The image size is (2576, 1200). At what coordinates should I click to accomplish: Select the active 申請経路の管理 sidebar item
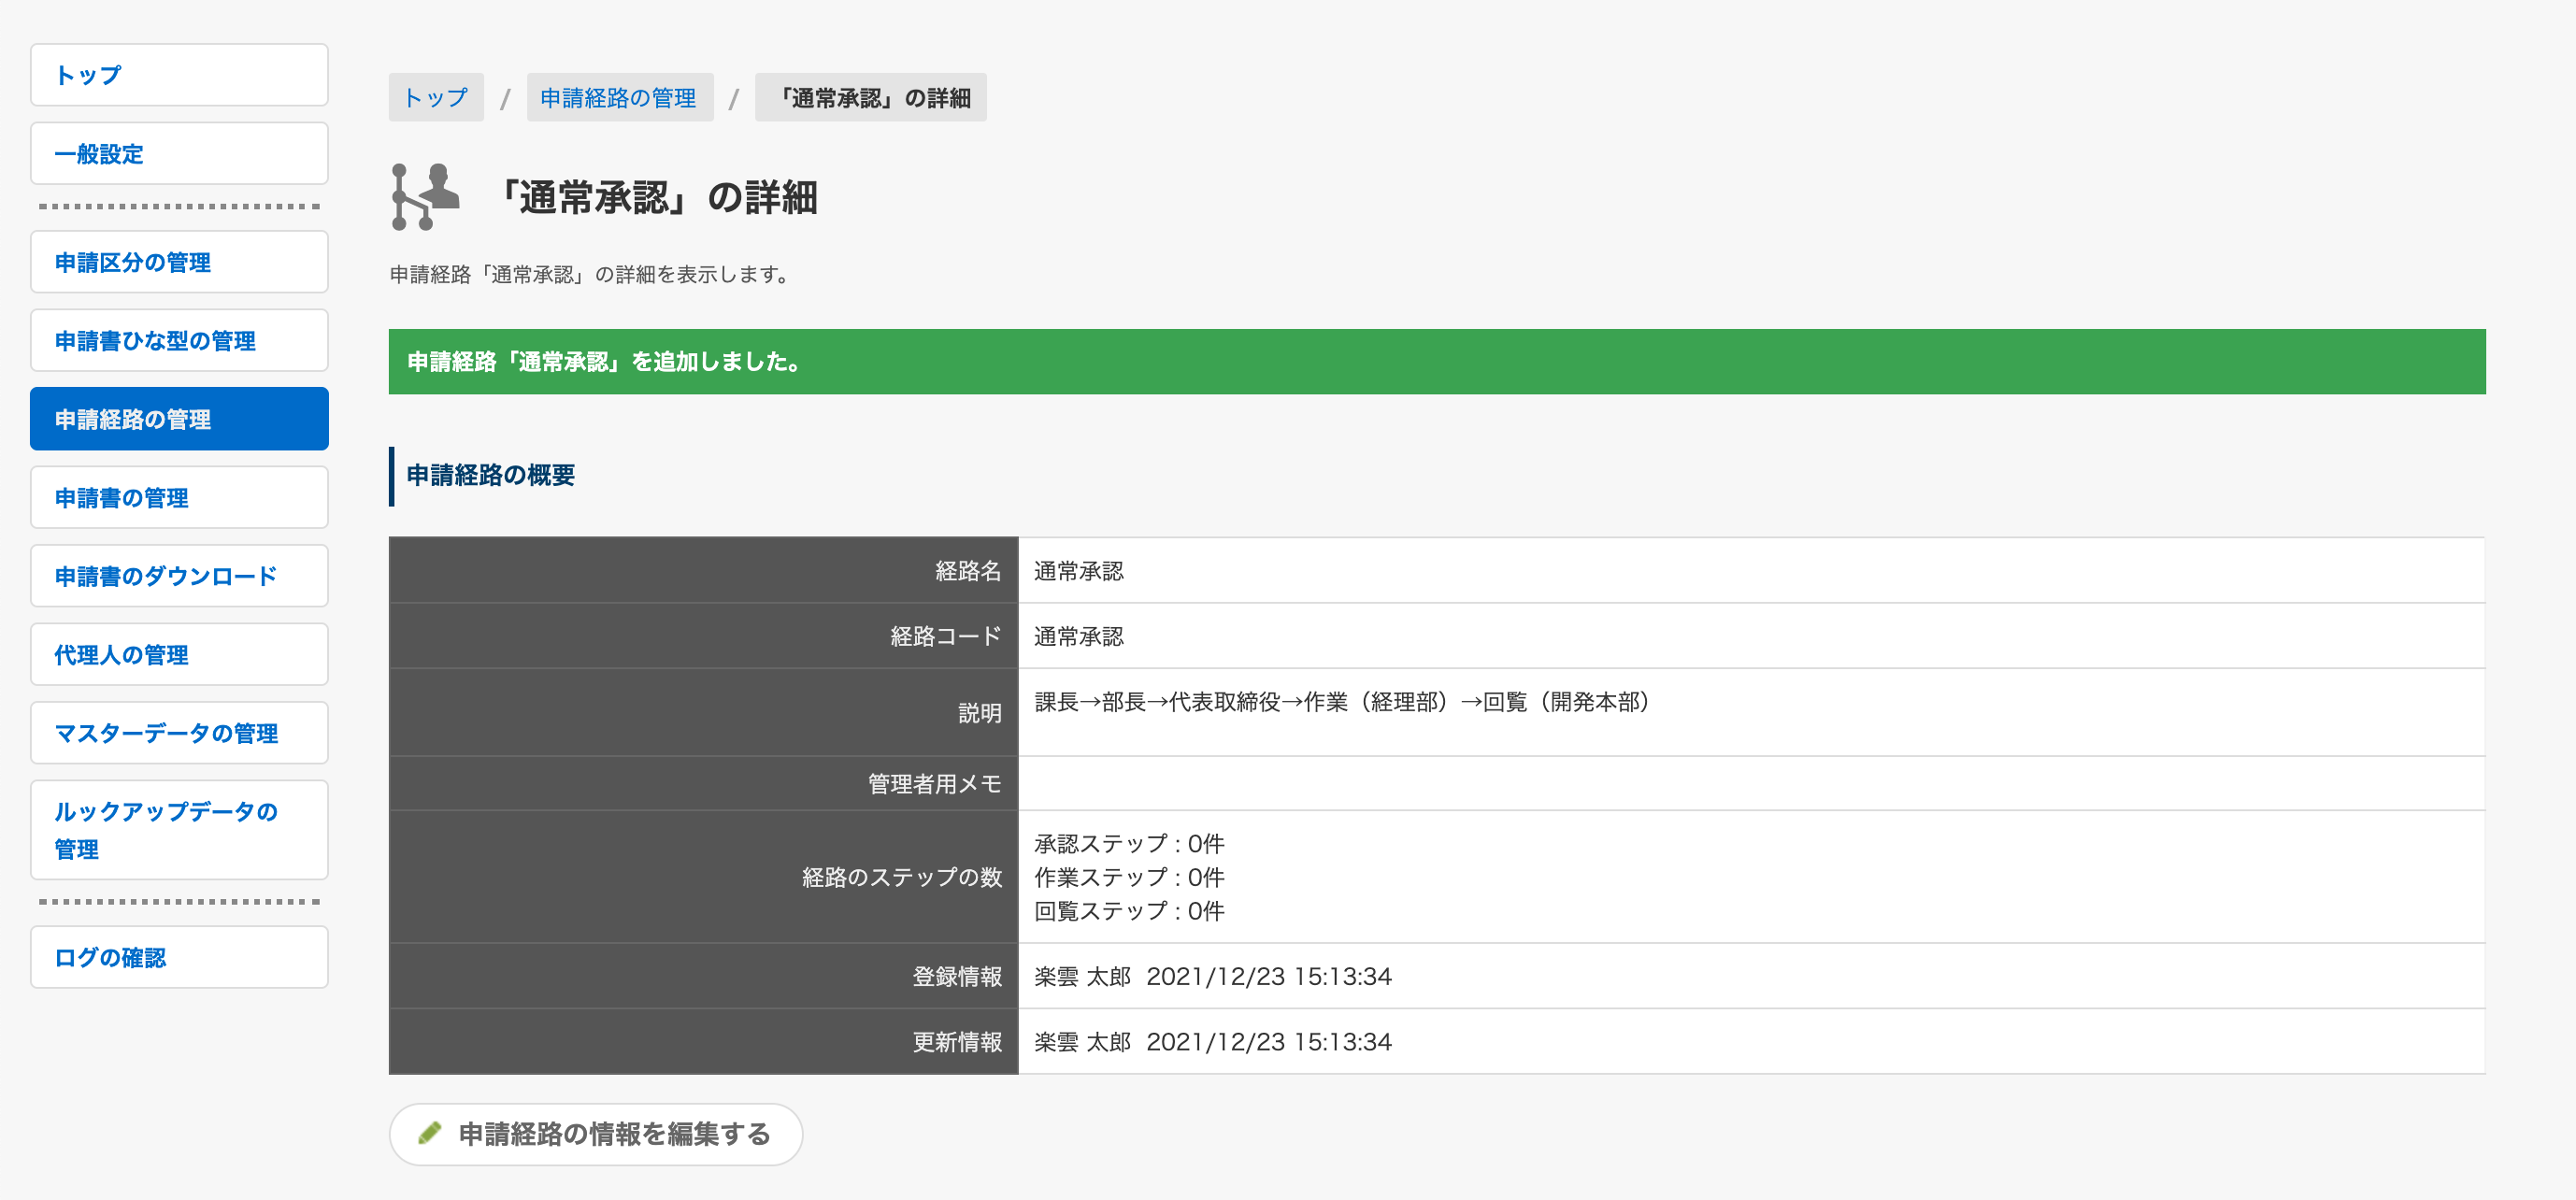[179, 419]
